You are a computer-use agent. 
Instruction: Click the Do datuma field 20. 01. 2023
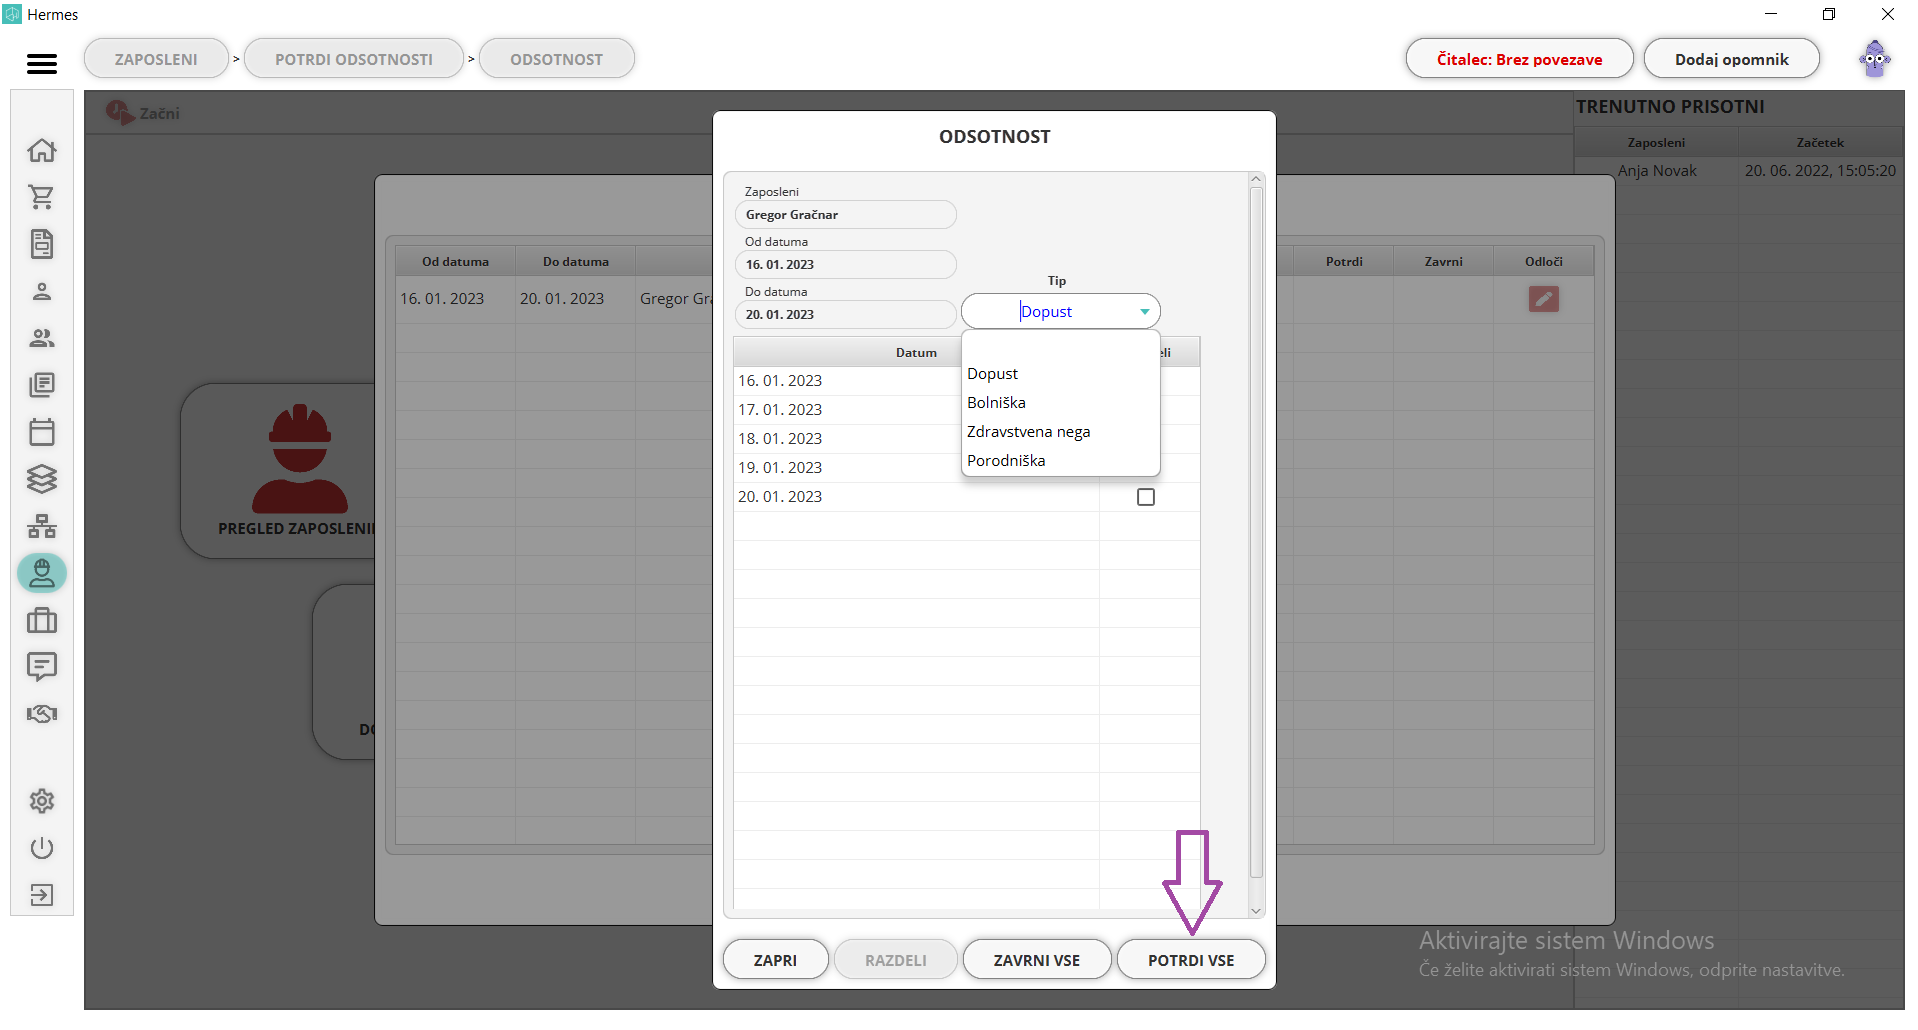[x=845, y=315]
